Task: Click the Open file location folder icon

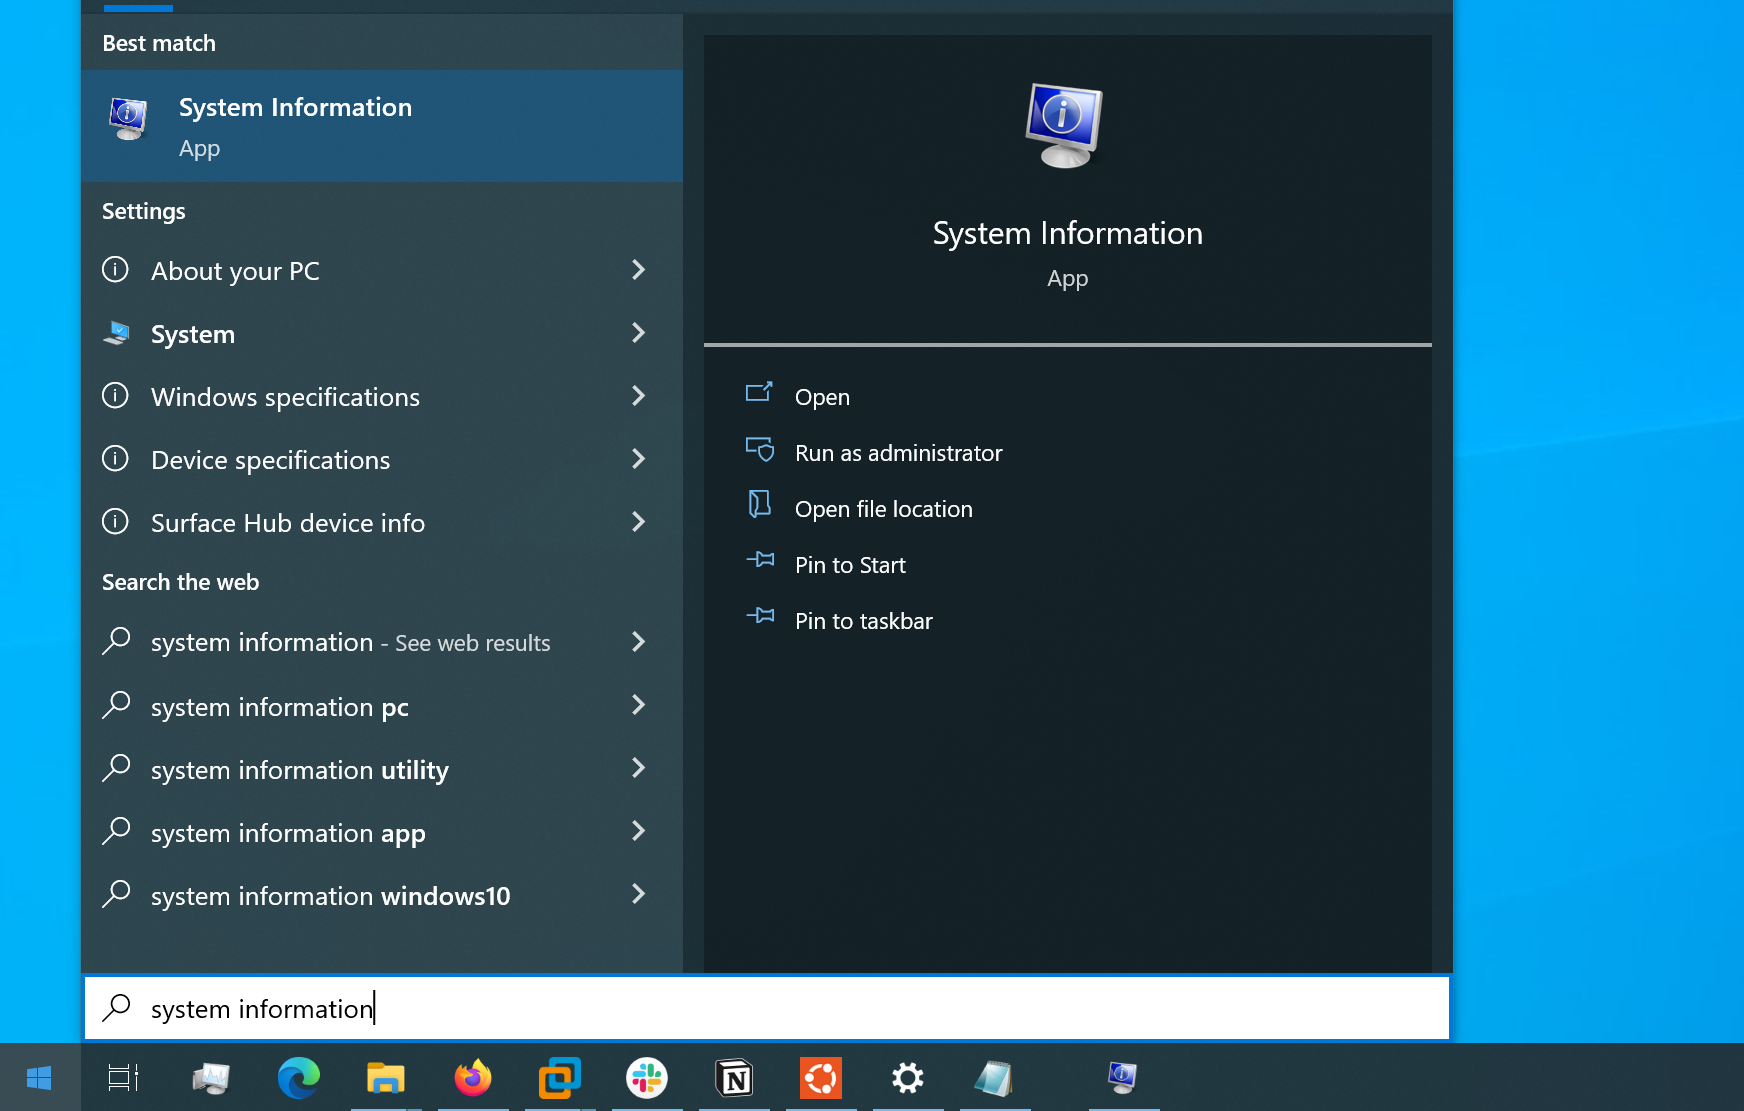Action: (x=760, y=504)
